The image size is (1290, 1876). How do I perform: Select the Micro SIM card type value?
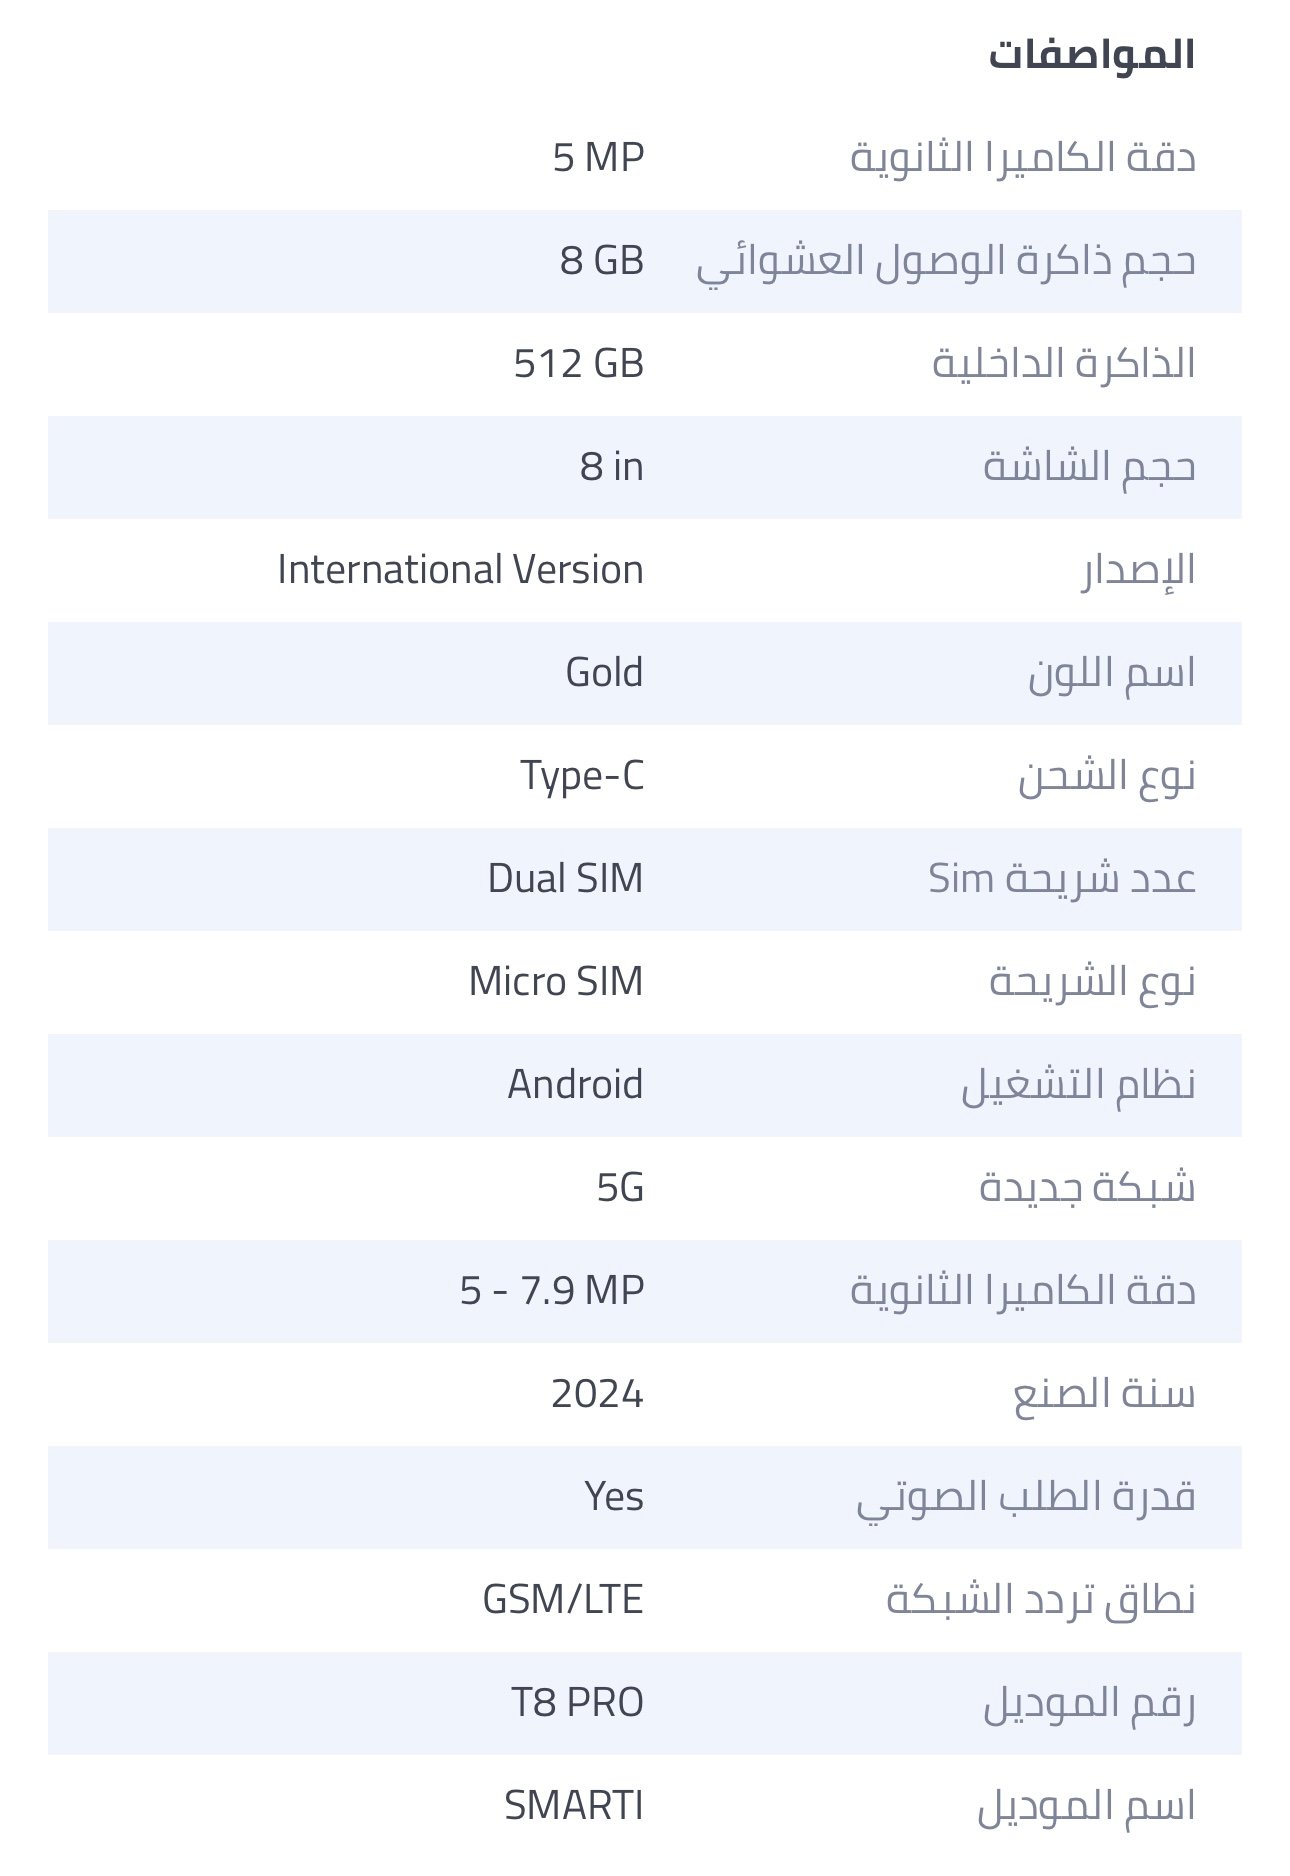click(x=556, y=981)
